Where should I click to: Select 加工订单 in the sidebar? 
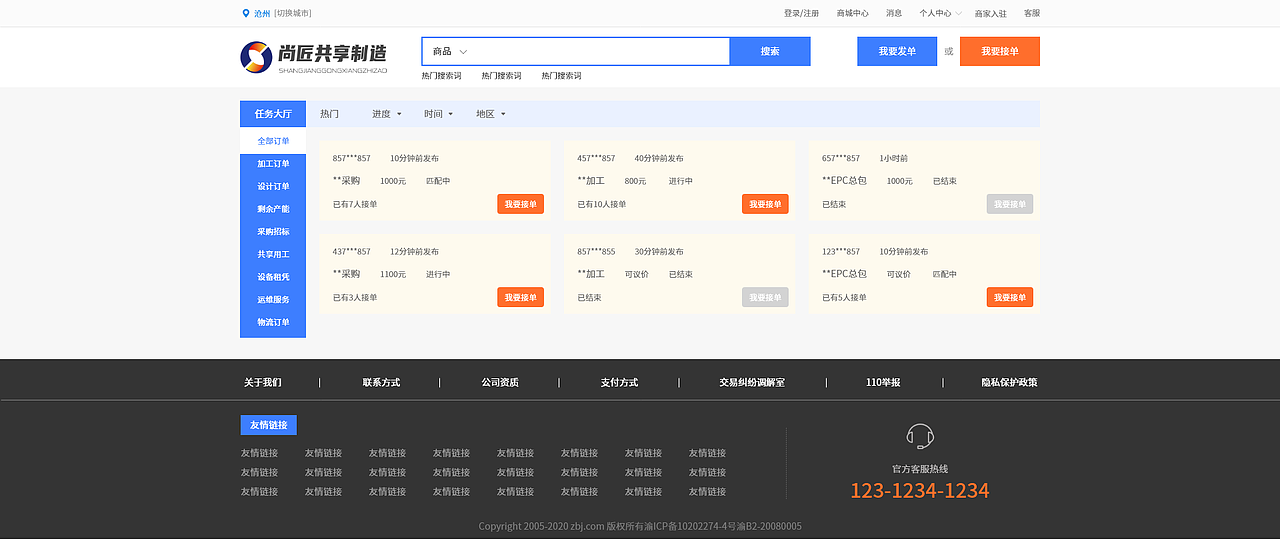click(x=273, y=164)
